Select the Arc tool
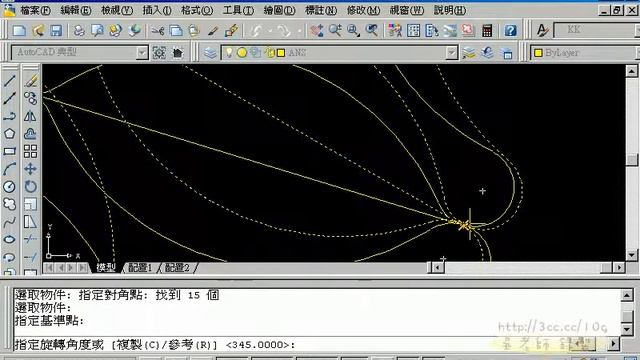The image size is (640, 360). click(10, 169)
